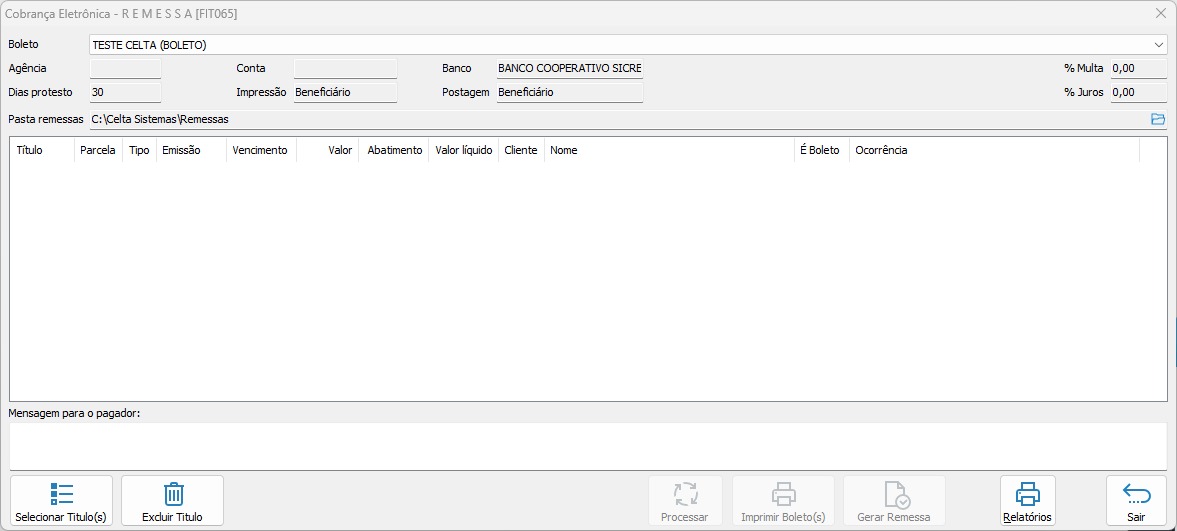Click inside the Mensagem para o pagador box
Viewport: 1177px width, 531px height.
click(x=588, y=445)
